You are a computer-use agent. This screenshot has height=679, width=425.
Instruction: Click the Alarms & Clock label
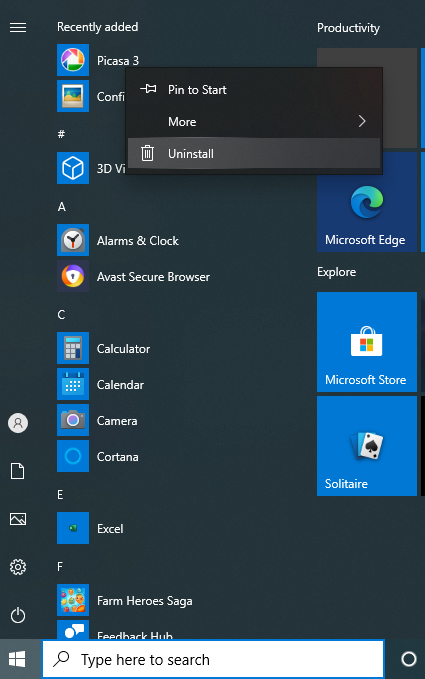pyautogui.click(x=138, y=241)
